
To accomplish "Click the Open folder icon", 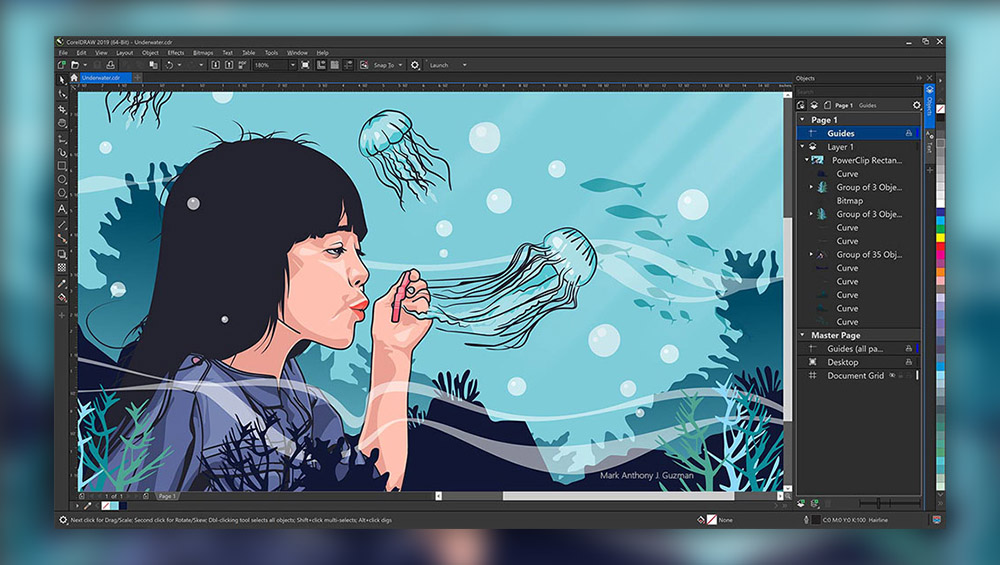I will click(75, 65).
